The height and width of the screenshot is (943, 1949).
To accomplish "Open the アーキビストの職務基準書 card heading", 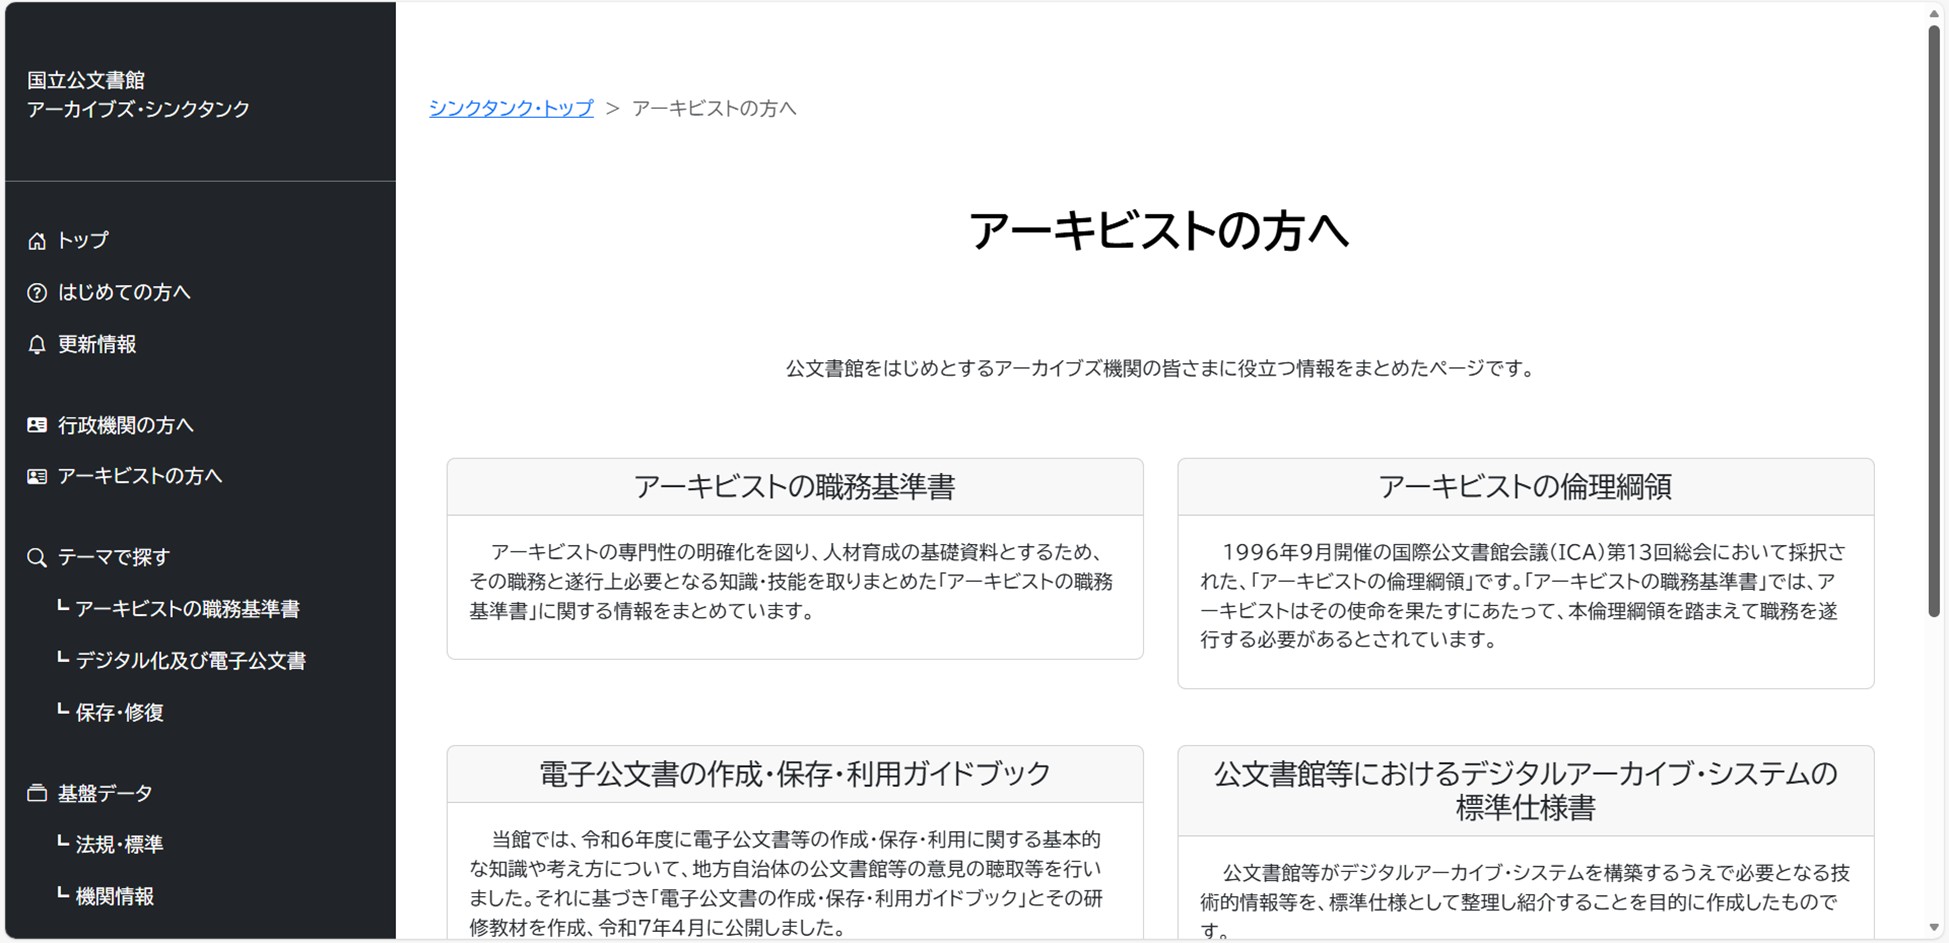I will (794, 487).
